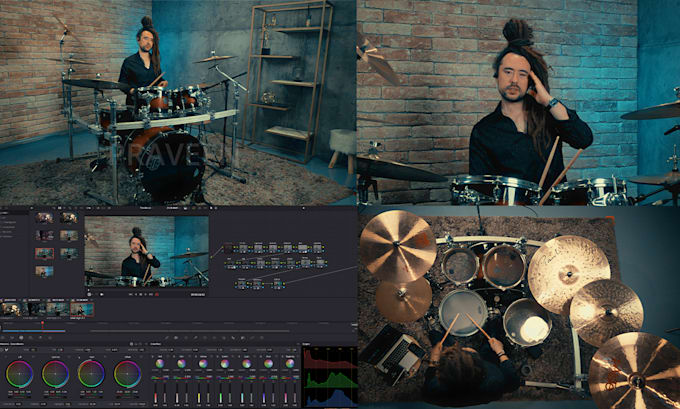
Task: Adjust the magenta vertical level slider
Action: pyautogui.click(x=286, y=394)
